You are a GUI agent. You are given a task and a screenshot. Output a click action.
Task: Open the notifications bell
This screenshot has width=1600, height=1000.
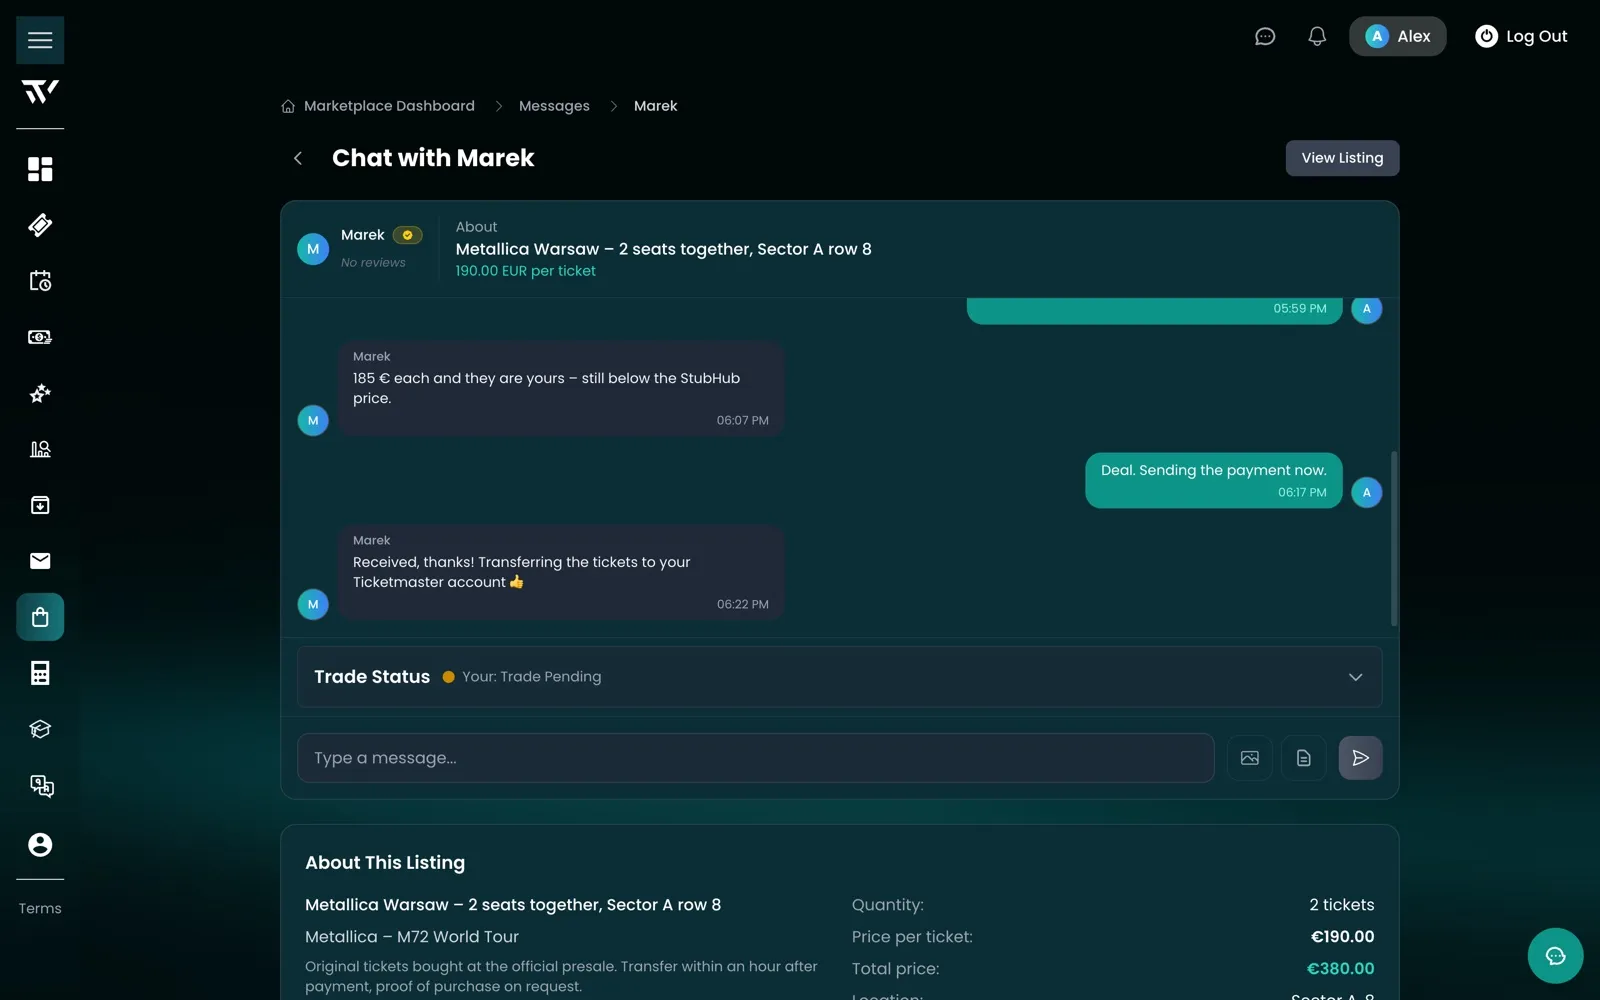[1317, 36]
